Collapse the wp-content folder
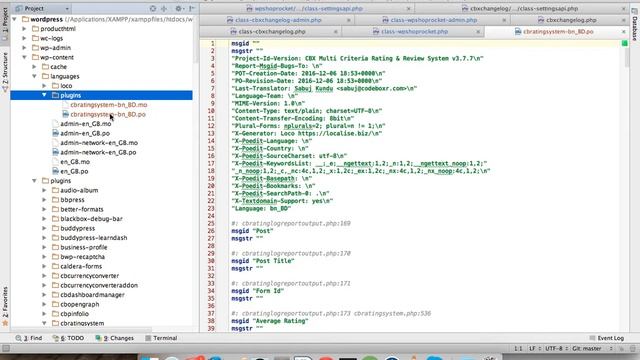The image size is (640, 360). coord(24,57)
